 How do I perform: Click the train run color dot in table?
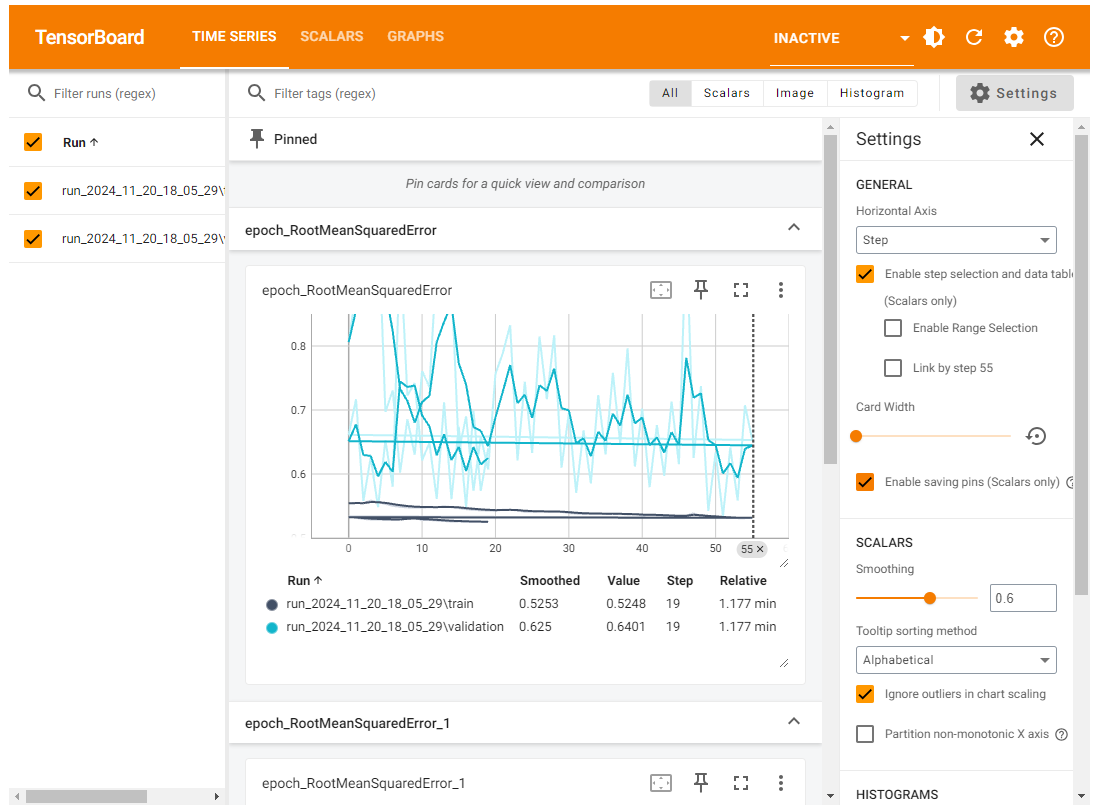pyautogui.click(x=272, y=605)
